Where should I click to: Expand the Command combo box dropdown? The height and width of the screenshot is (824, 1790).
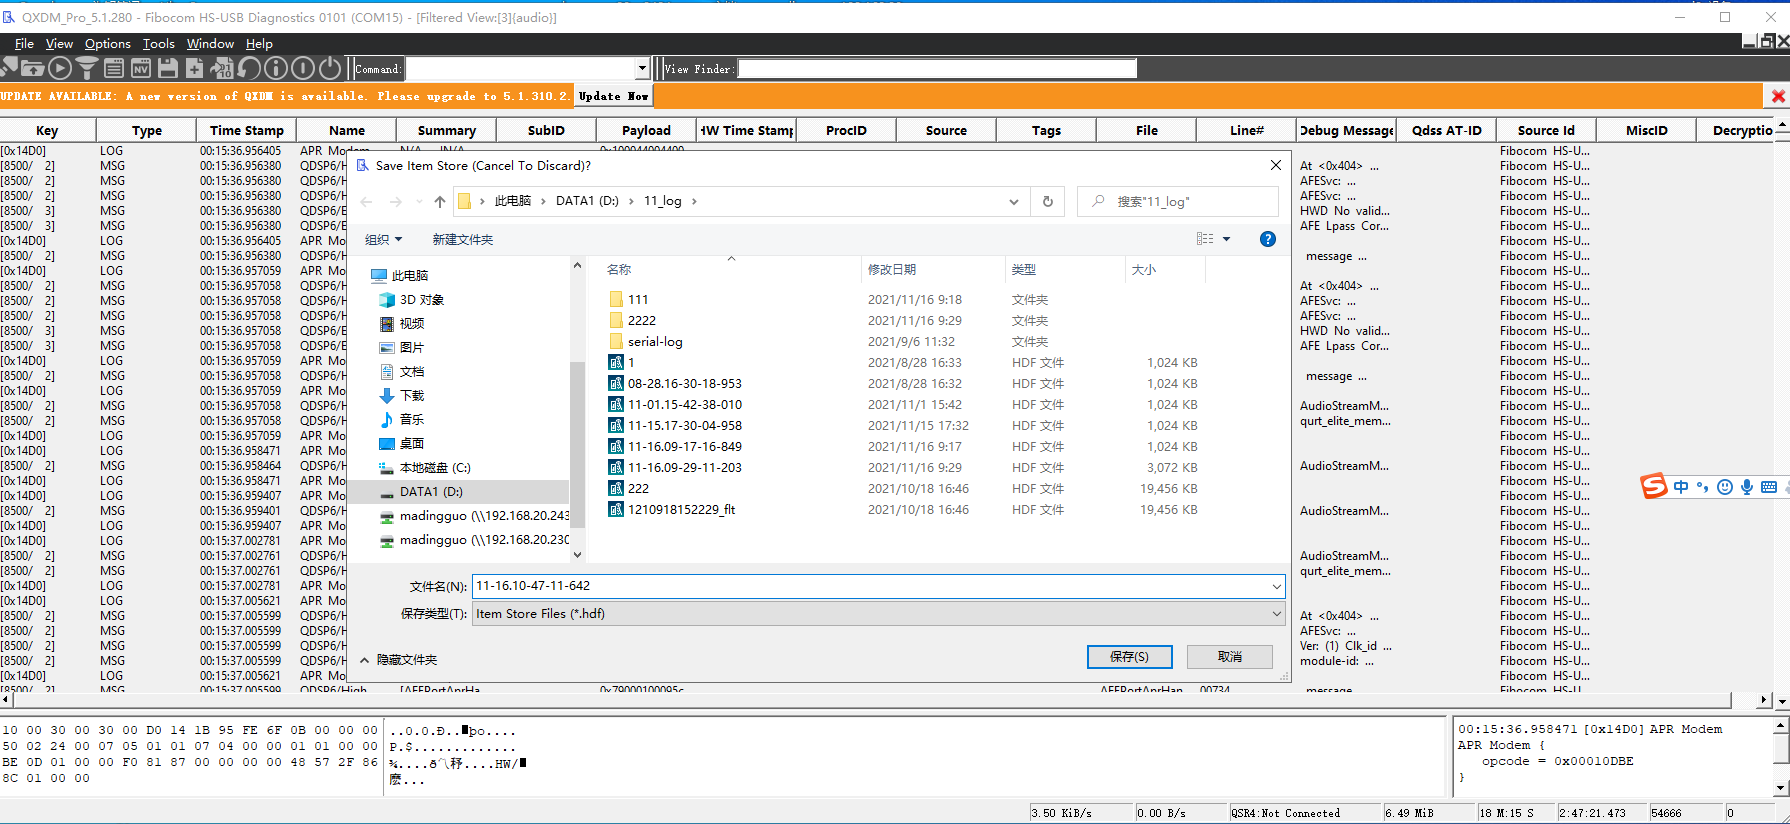click(x=642, y=69)
